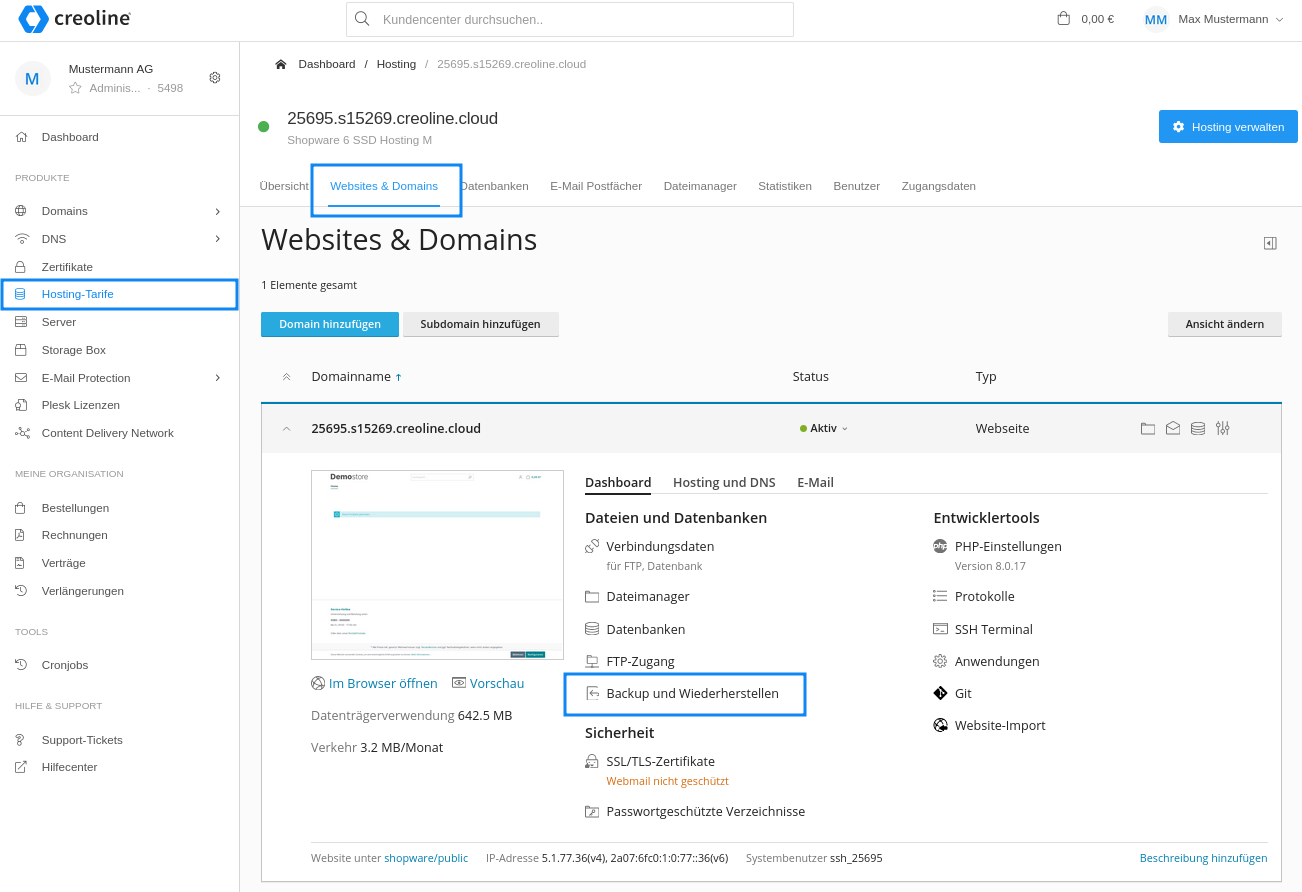The image size is (1302, 892).
Task: Click the Im Browser öffnen link
Action: click(x=374, y=683)
